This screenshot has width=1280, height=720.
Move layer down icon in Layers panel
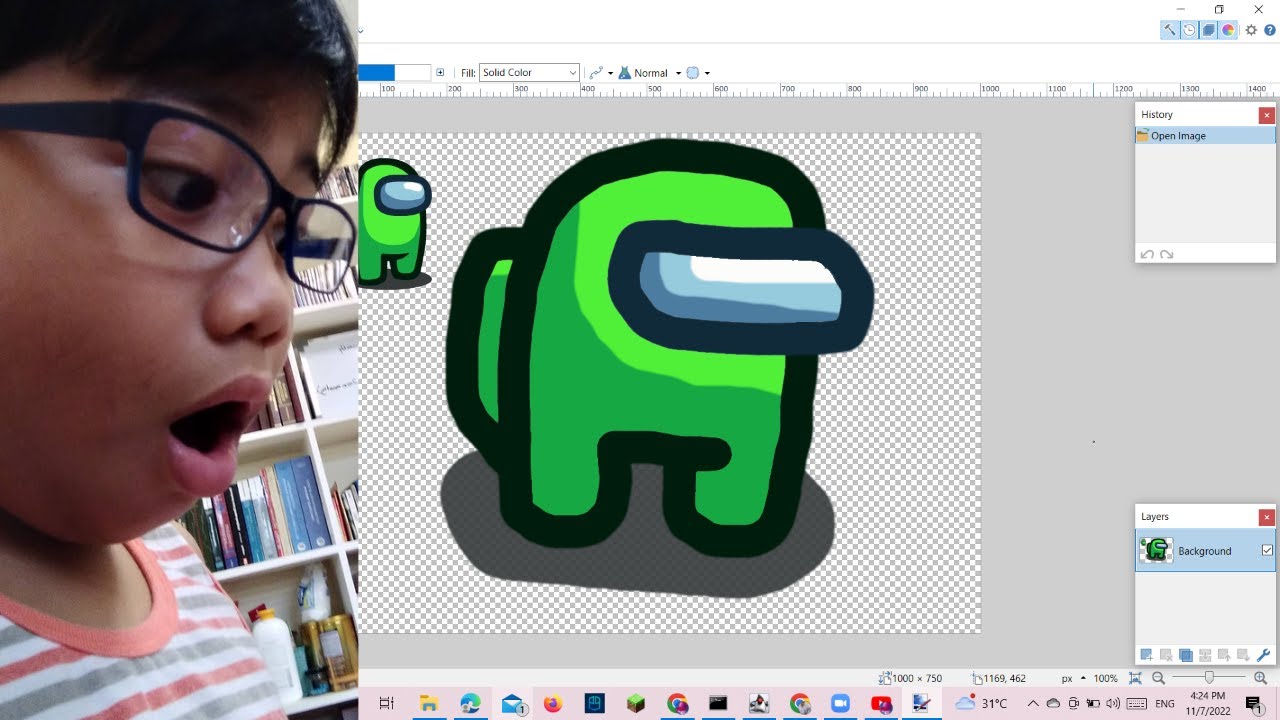point(1243,655)
